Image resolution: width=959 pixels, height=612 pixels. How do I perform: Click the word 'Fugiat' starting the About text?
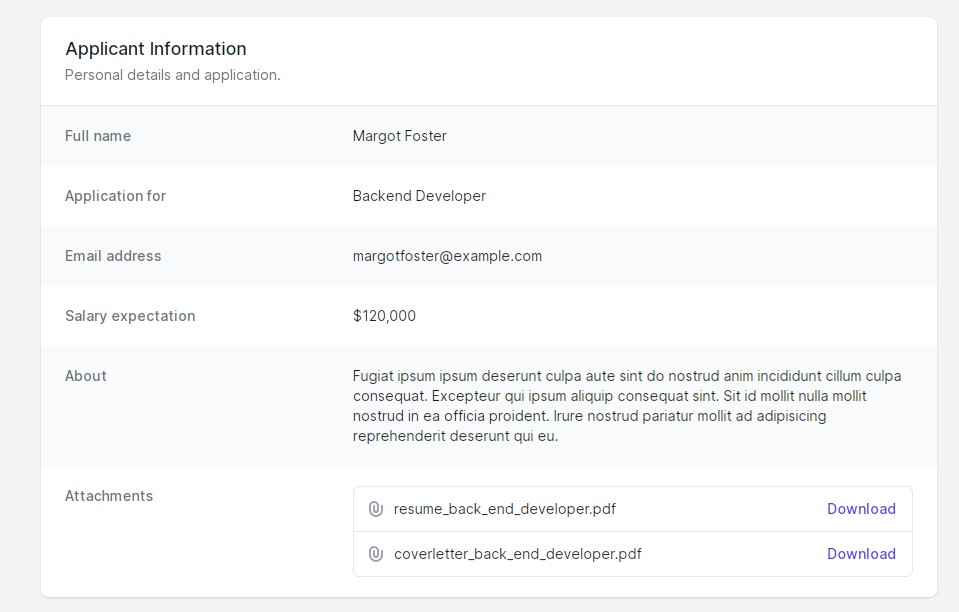(374, 376)
